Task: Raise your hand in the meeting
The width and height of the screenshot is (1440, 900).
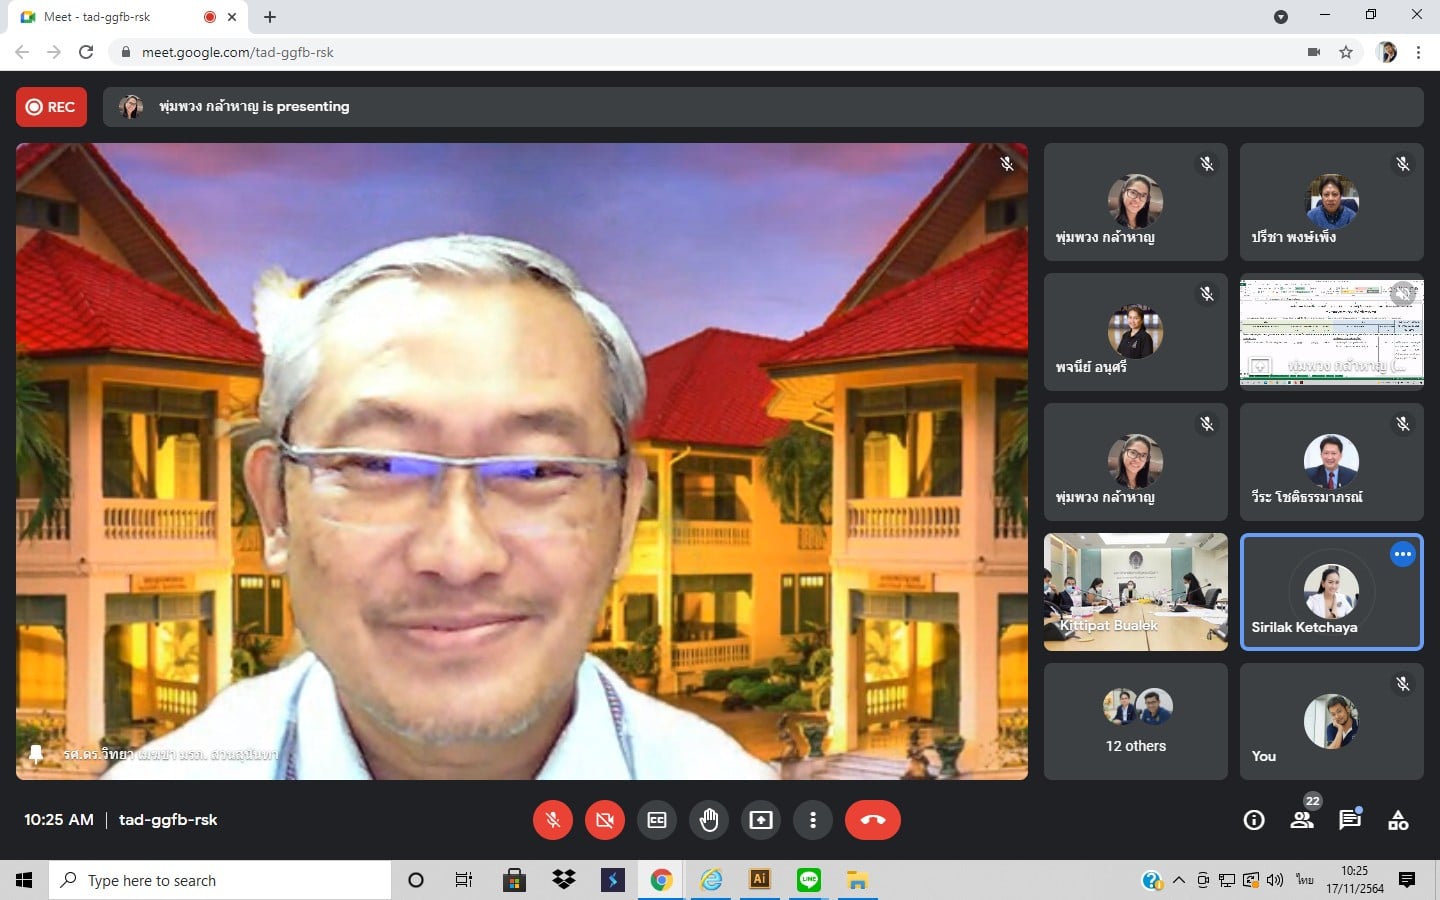Action: [709, 820]
